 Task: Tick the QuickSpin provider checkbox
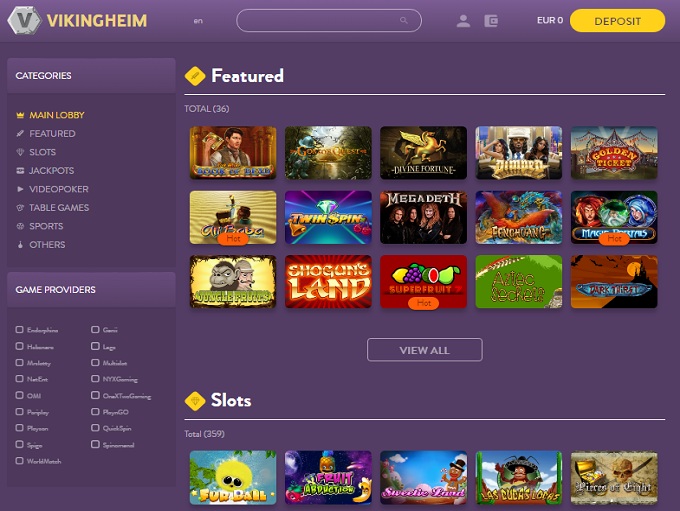(95, 428)
